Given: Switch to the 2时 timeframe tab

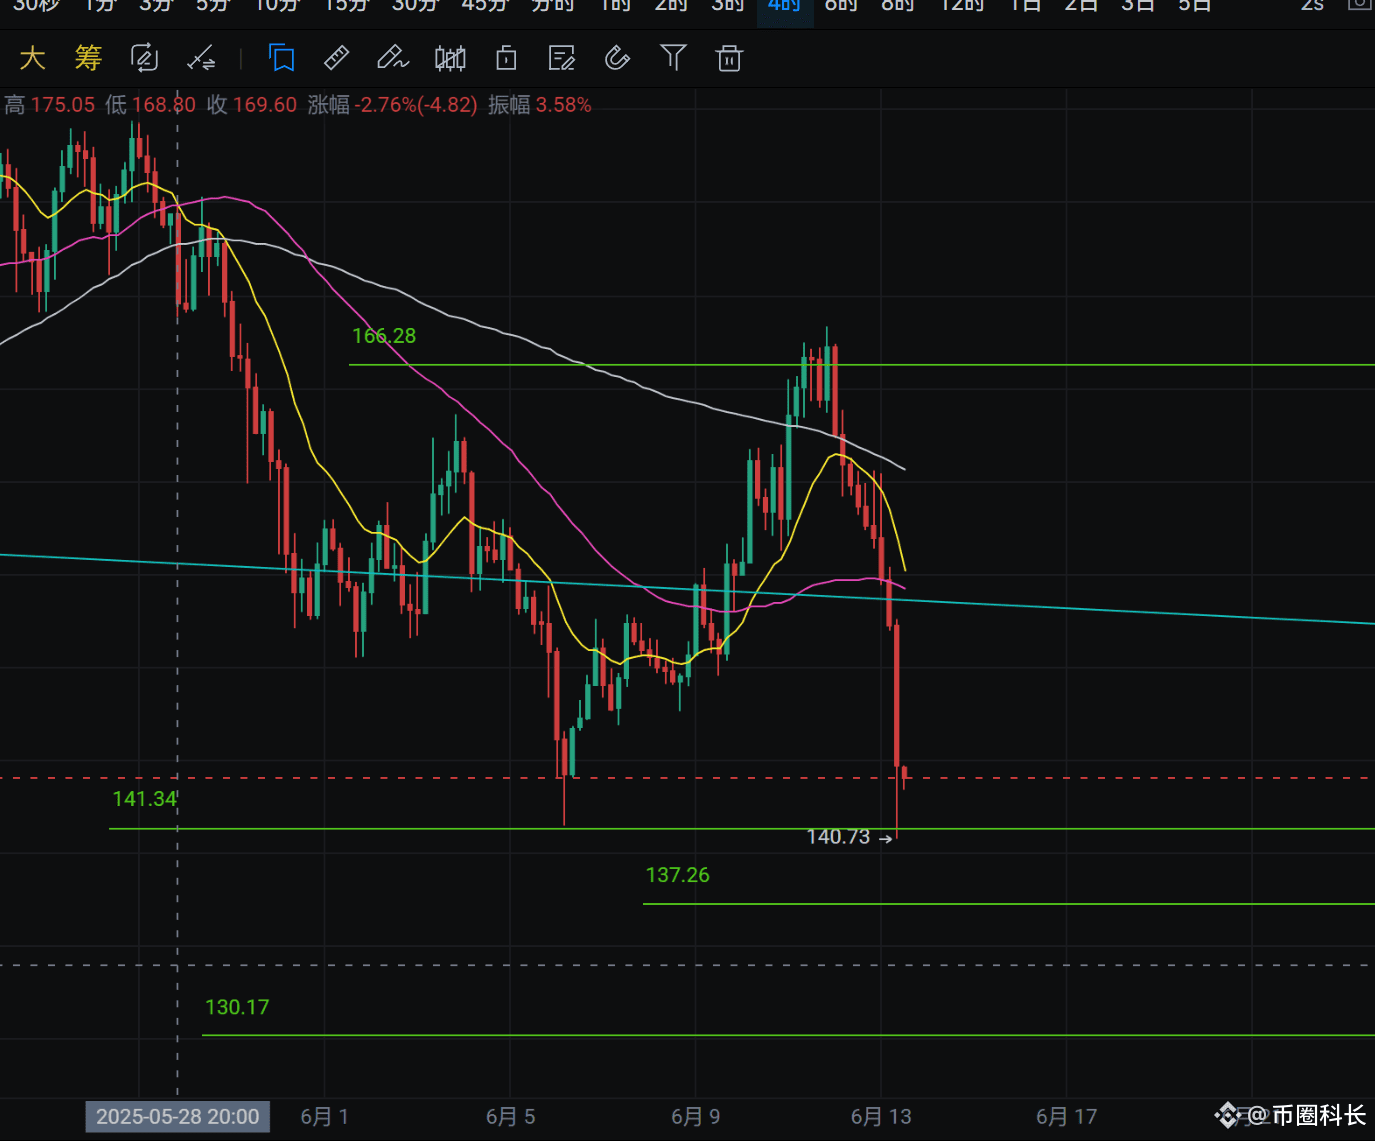Looking at the screenshot, I should (x=671, y=6).
